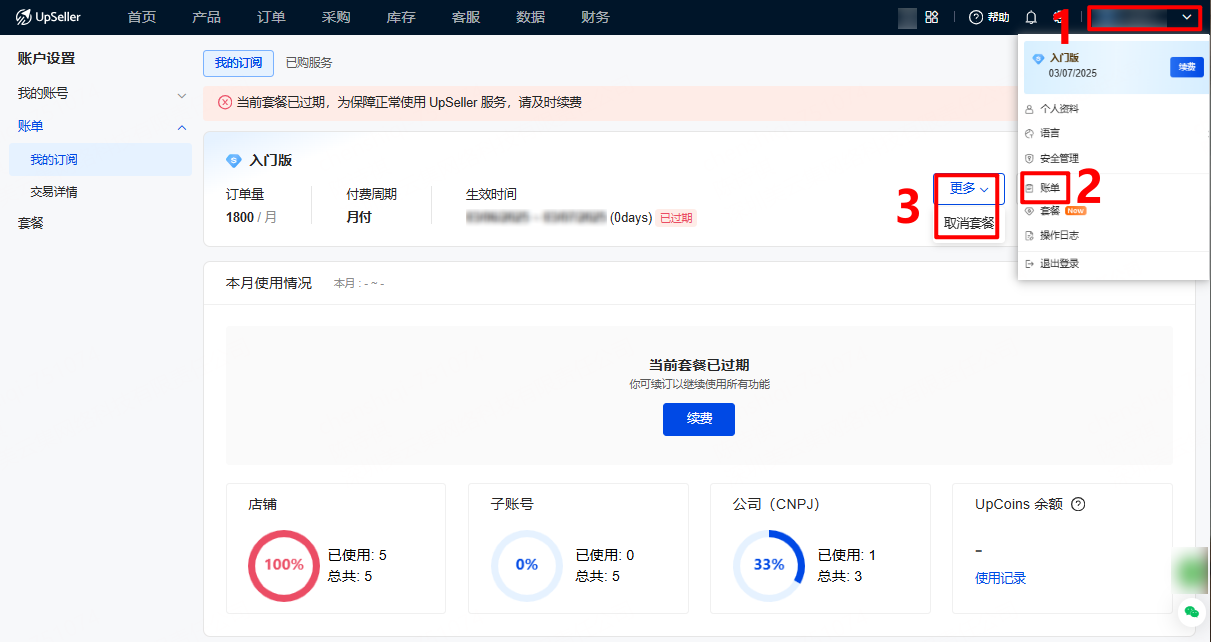Click the 账户设置 sidebar heading
The image size is (1211, 642).
coord(46,59)
